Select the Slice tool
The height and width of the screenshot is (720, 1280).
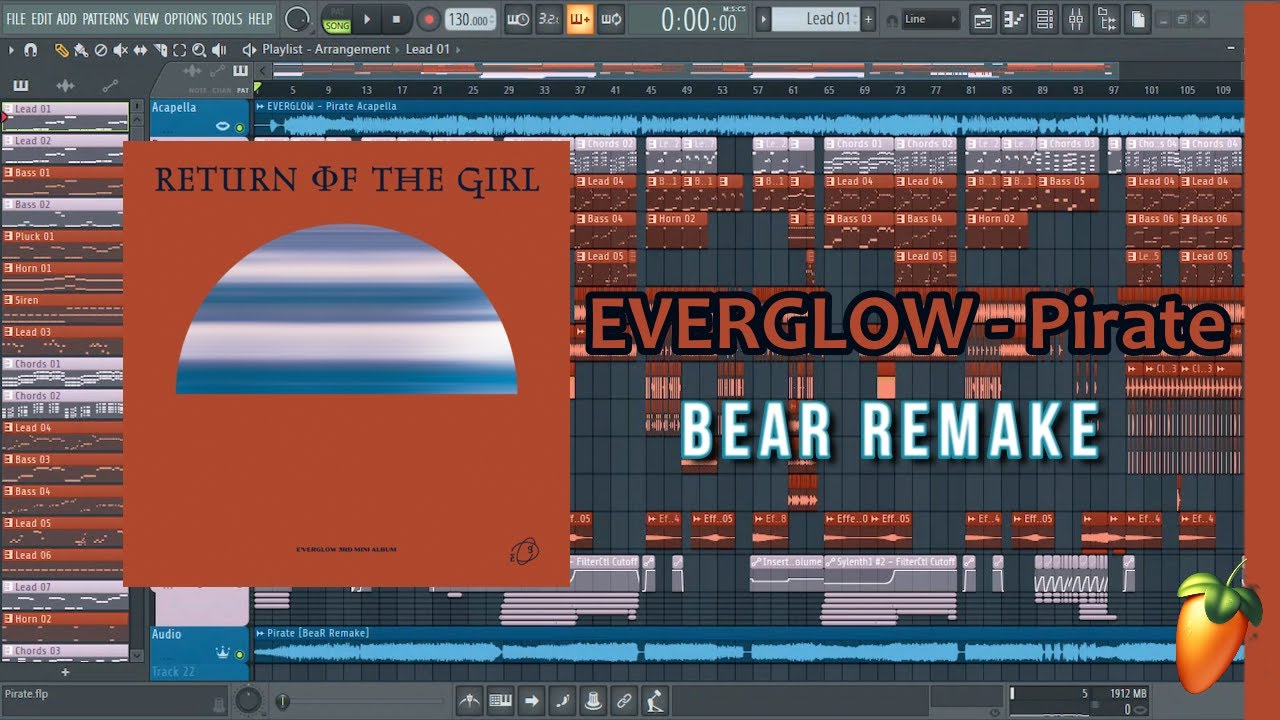[x=160, y=49]
